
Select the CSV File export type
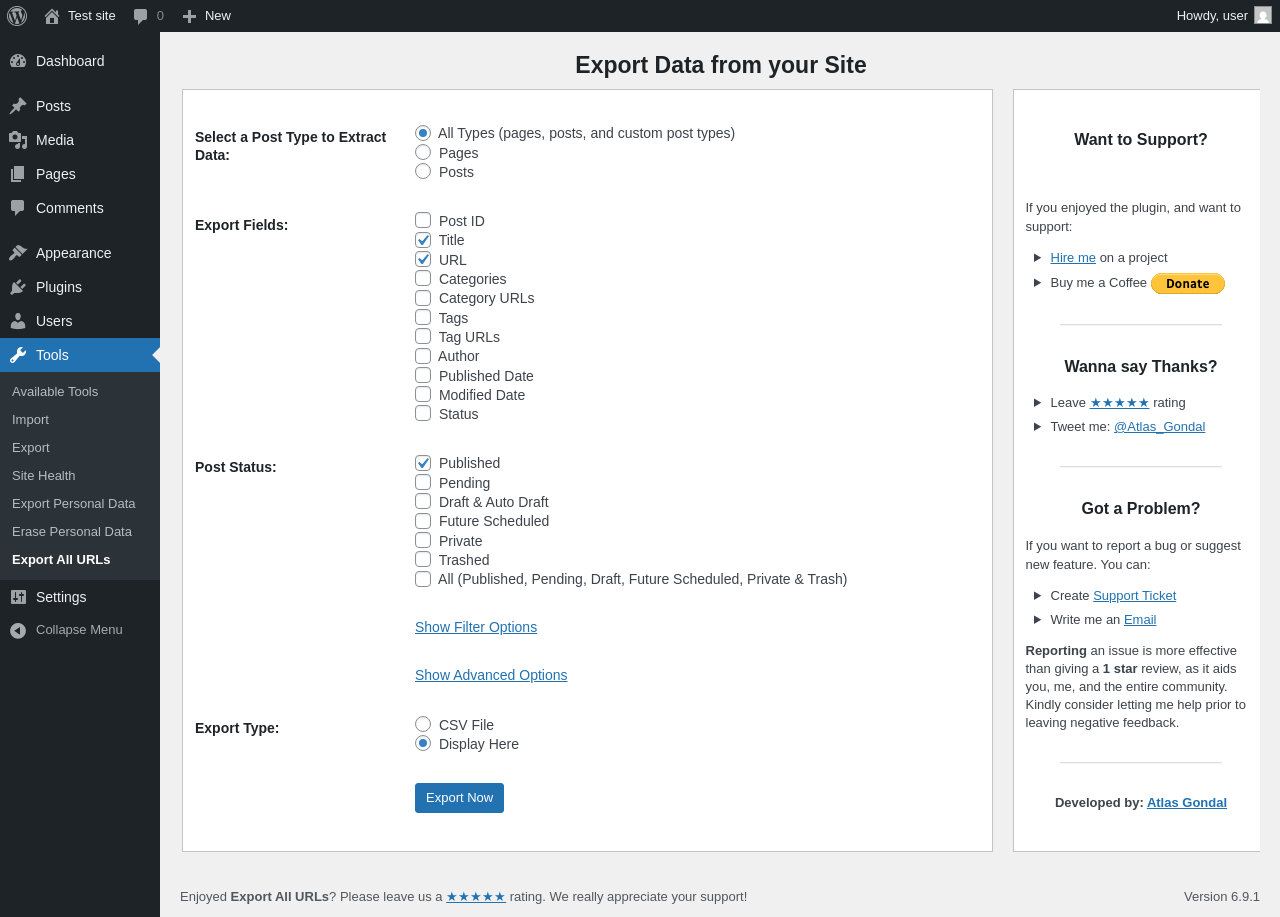tap(423, 725)
